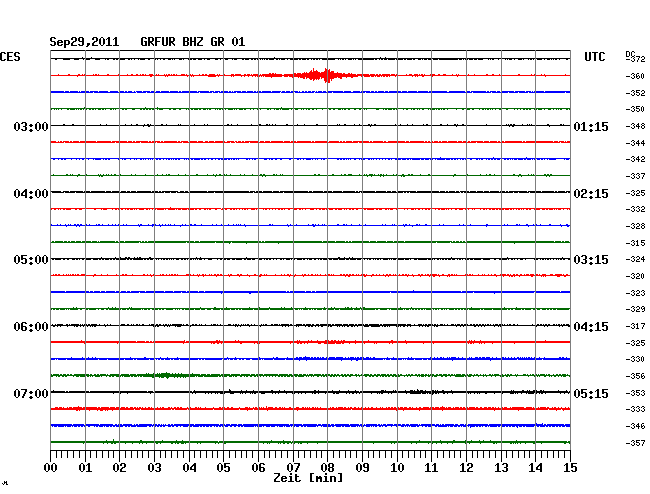Select the DC offset value -332

point(635,209)
